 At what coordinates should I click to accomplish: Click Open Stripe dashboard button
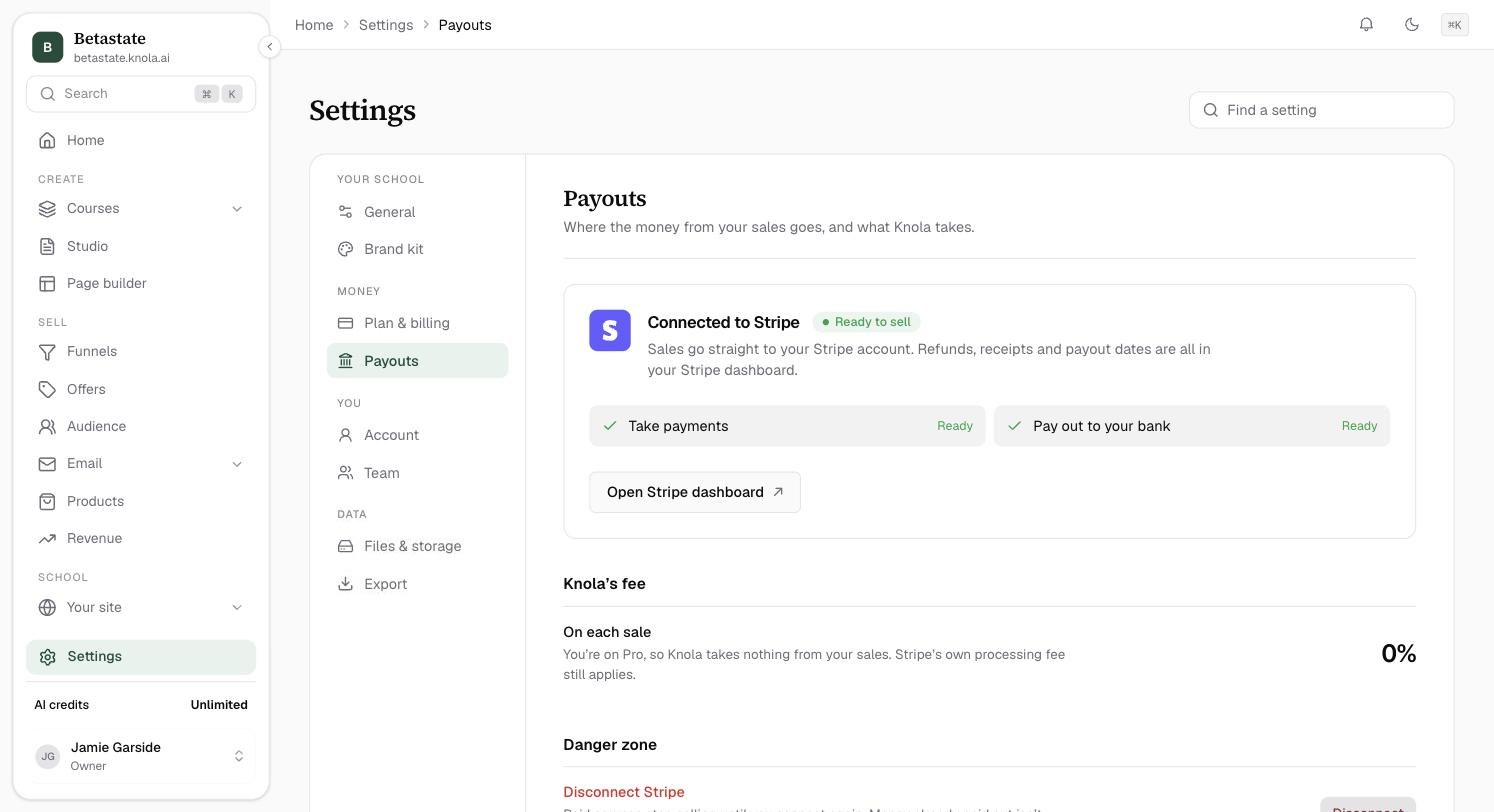[x=695, y=492]
